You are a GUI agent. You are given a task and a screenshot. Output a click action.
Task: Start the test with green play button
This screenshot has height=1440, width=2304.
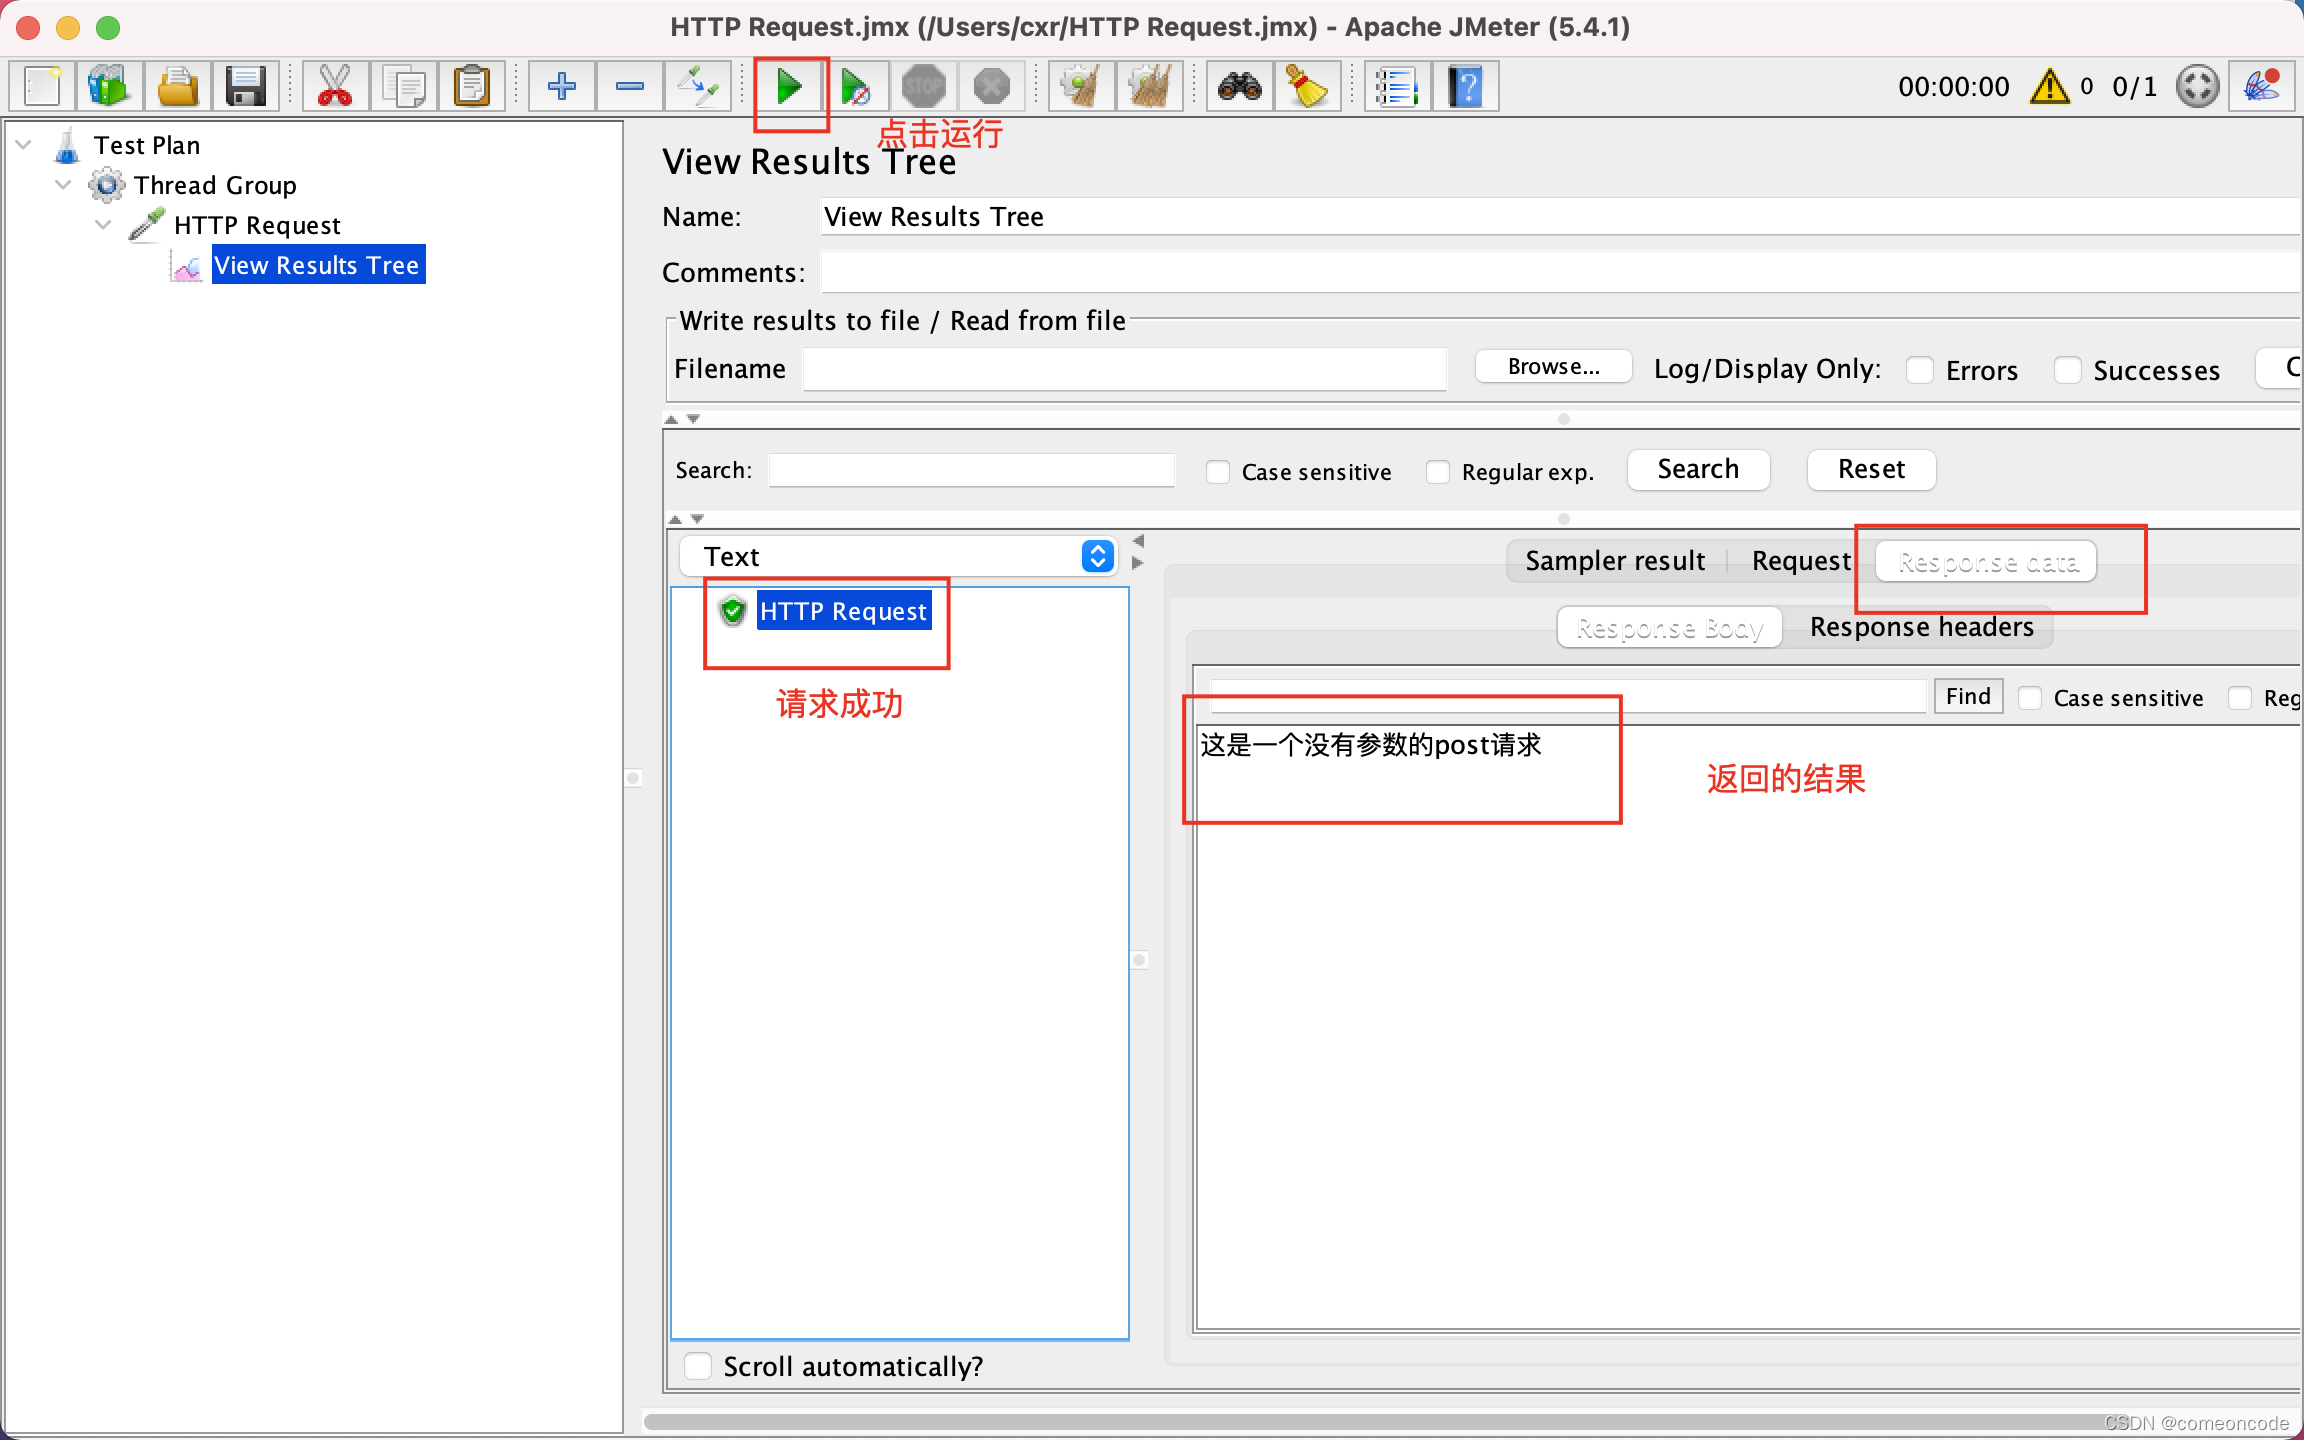789,86
